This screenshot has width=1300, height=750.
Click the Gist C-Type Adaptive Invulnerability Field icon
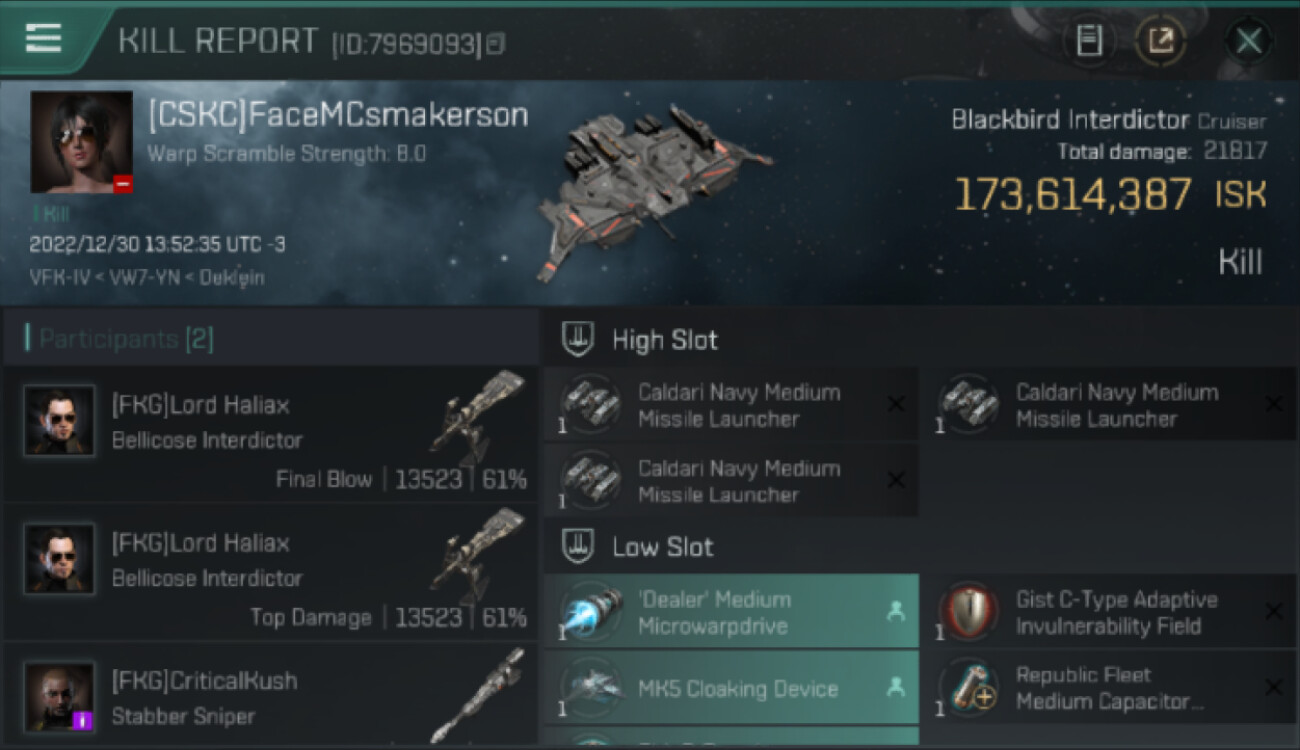tap(970, 612)
